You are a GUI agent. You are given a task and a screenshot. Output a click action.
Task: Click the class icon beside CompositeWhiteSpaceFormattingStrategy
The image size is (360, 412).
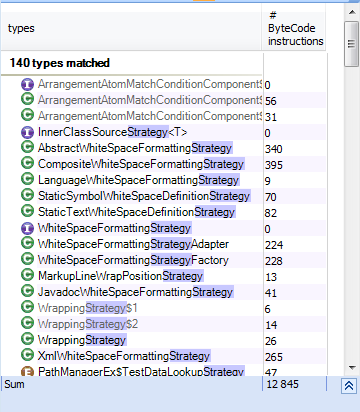pyautogui.click(x=27, y=163)
